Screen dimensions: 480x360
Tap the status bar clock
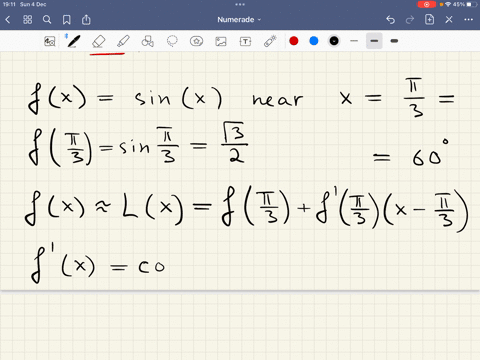9,4
